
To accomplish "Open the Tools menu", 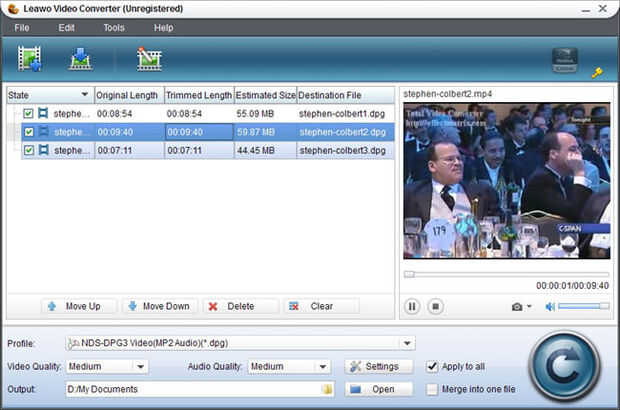I will (x=114, y=28).
